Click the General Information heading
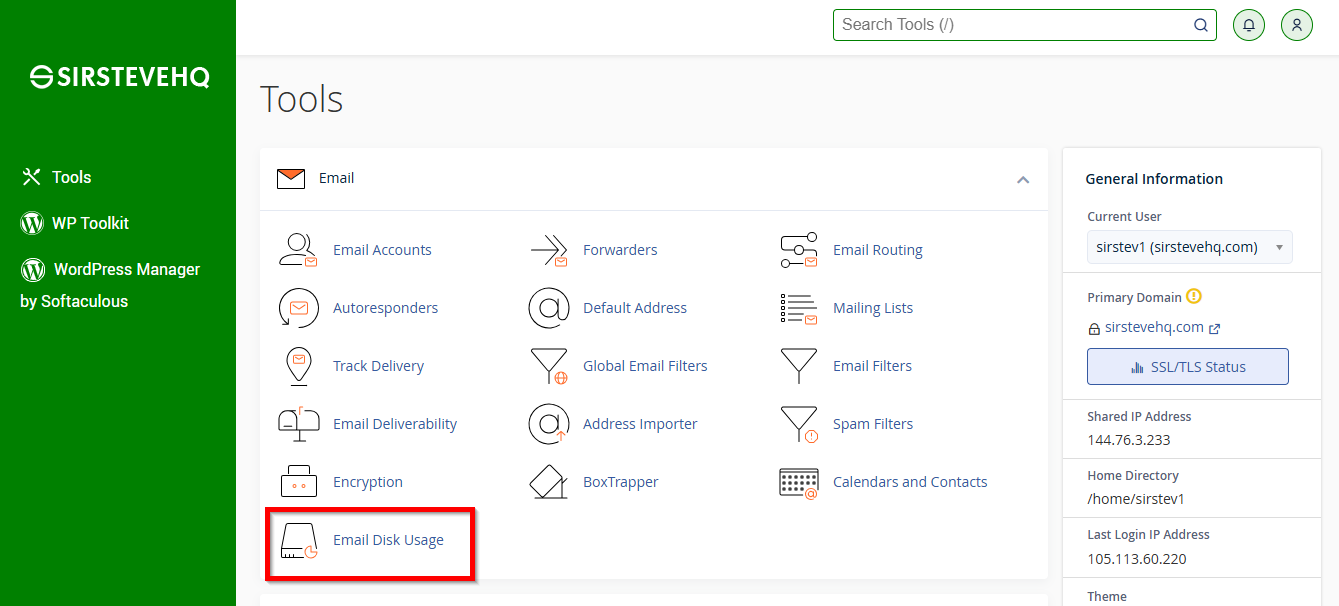 pos(1154,179)
